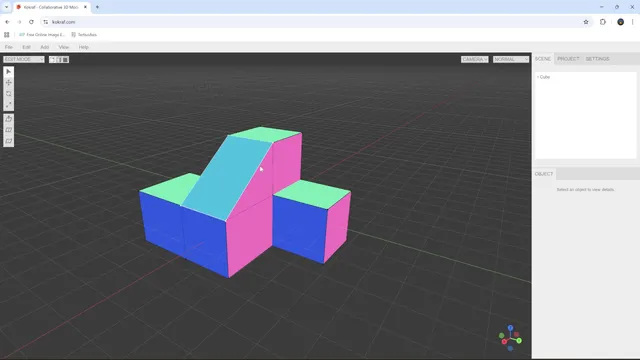This screenshot has width=640, height=360.
Task: Open the browser profile avatar
Action: (620, 22)
